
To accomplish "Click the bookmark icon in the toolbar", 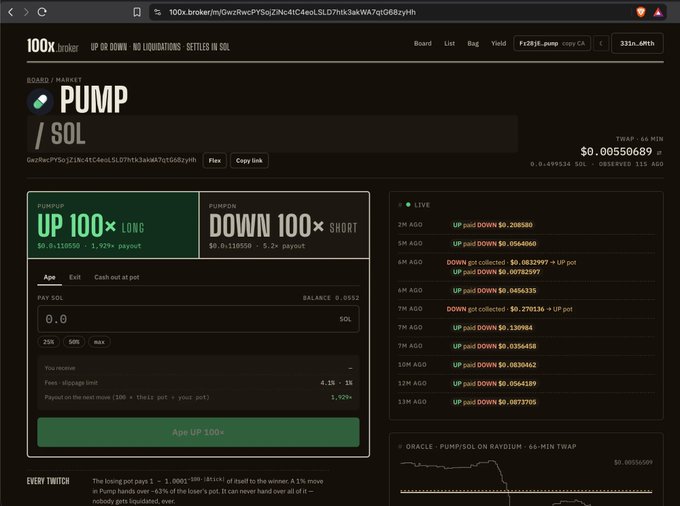I will [137, 12].
